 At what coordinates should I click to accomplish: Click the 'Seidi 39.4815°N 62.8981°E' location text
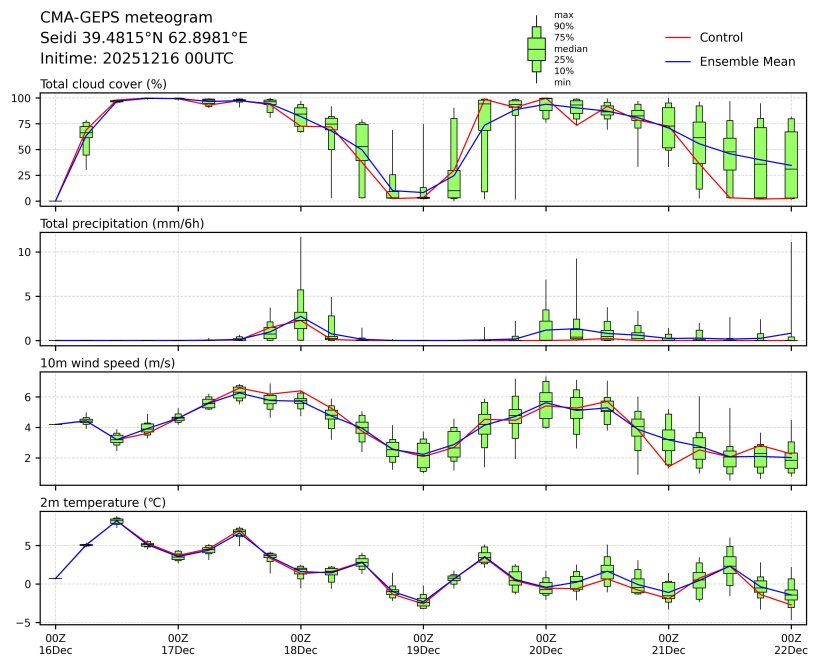pos(144,38)
